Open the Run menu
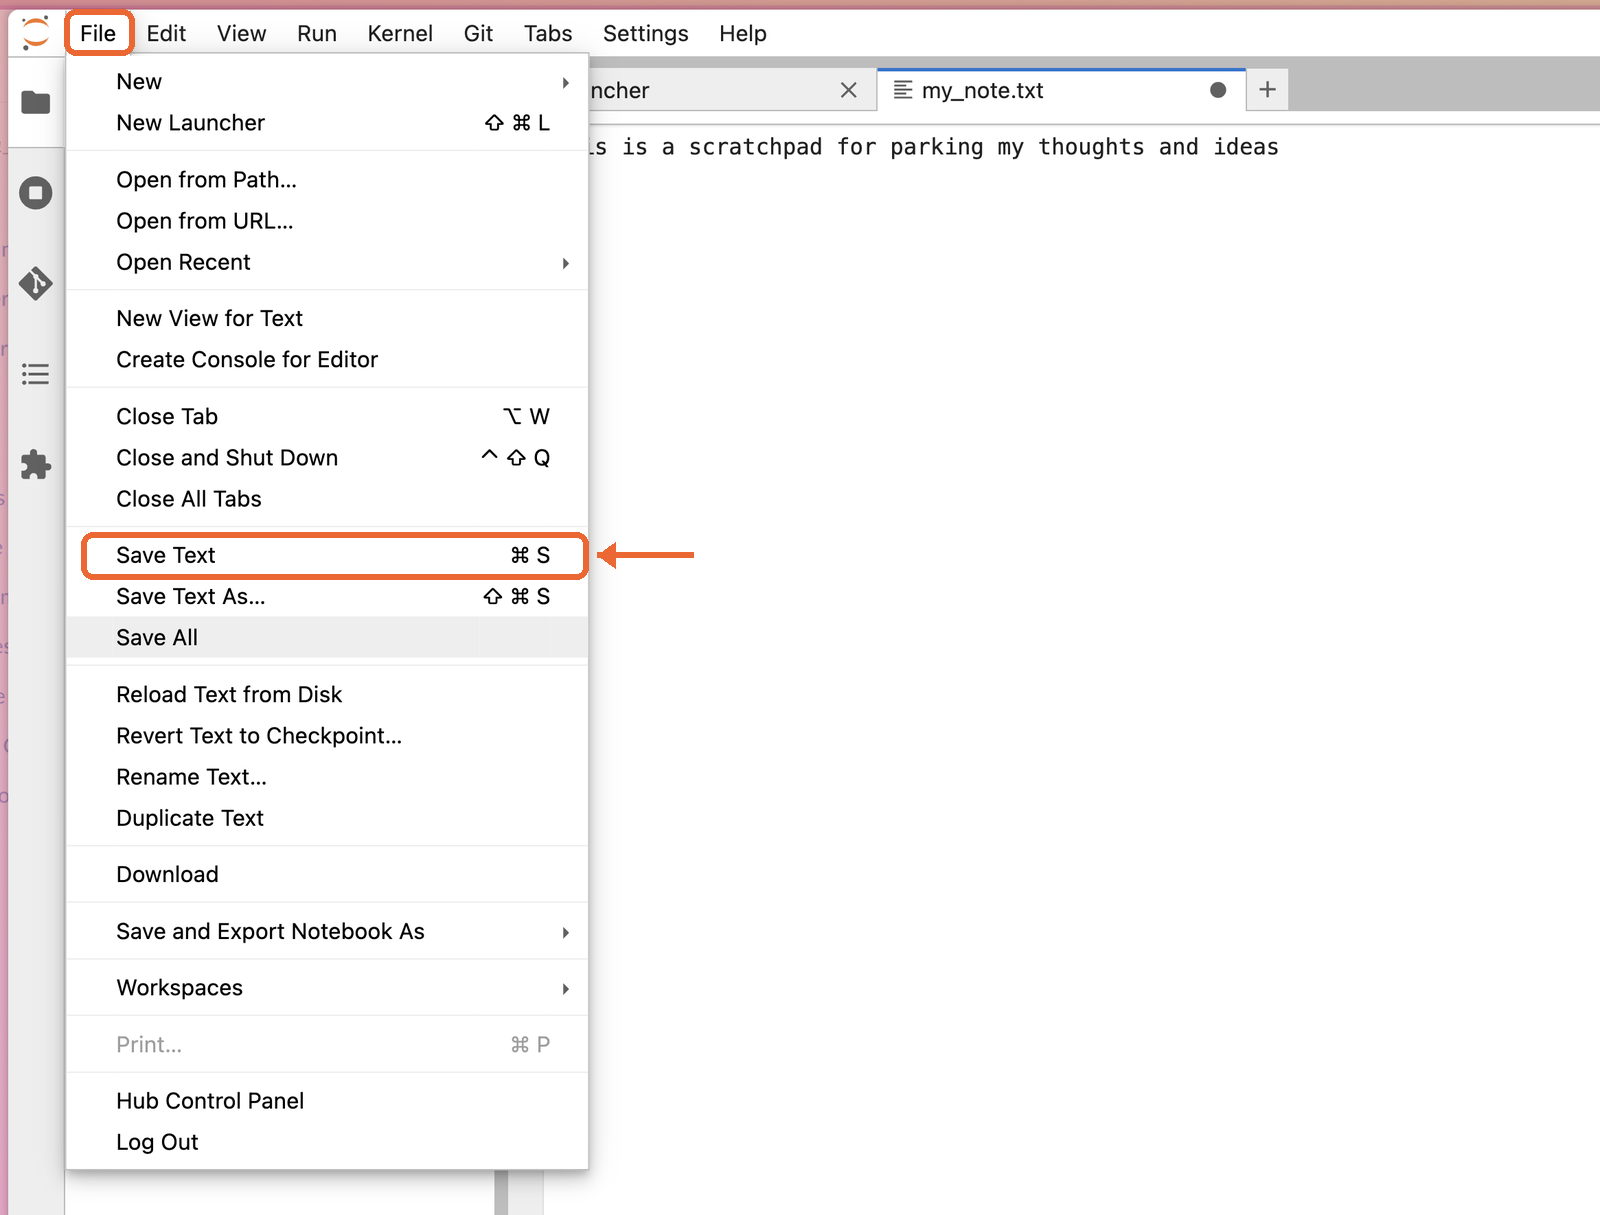The width and height of the screenshot is (1600, 1215). pos(316,33)
